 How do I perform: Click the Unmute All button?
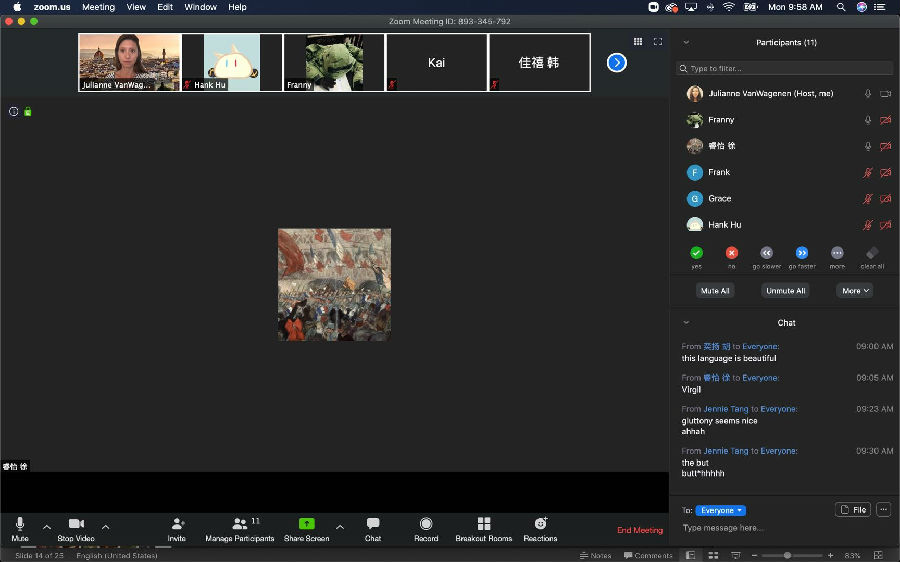click(x=785, y=290)
